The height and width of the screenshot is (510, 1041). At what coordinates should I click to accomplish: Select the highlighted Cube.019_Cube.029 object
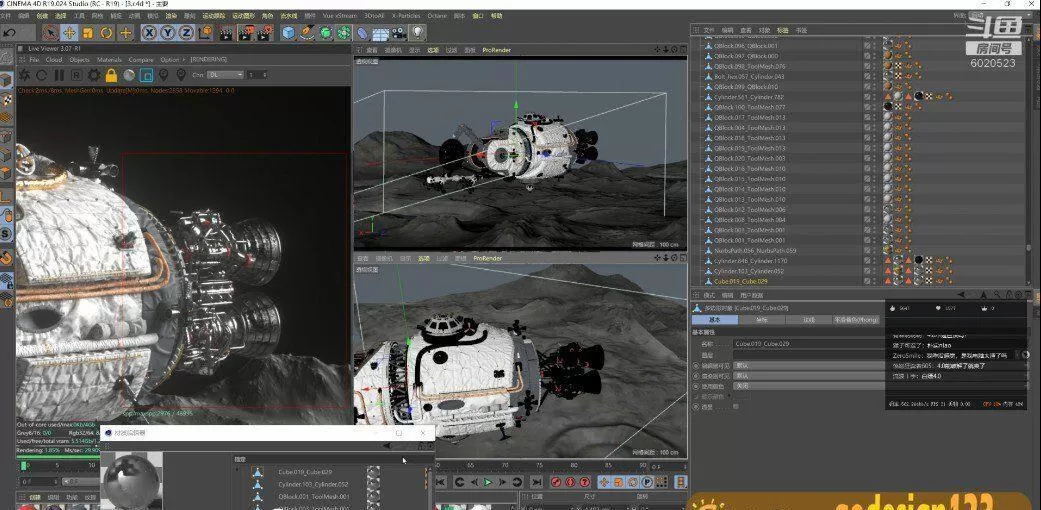pyautogui.click(x=740, y=281)
